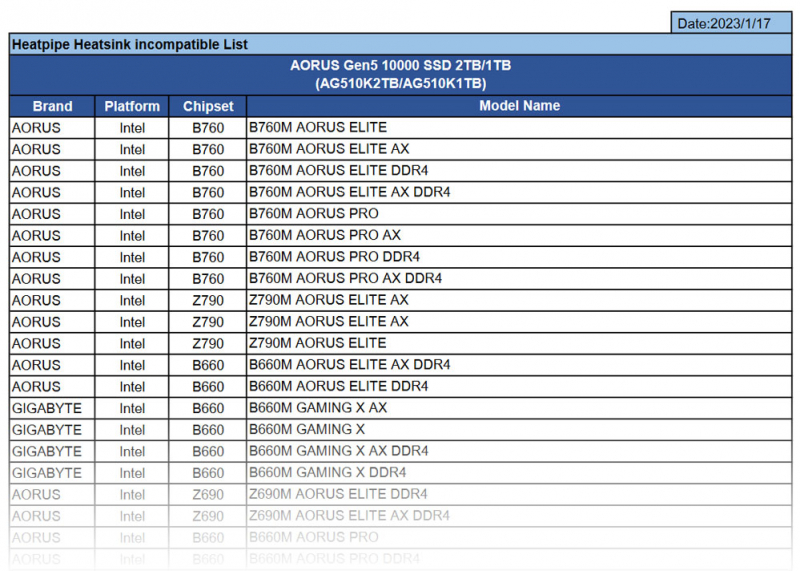Select the Heatpipe Heatsink incompatible List title

click(x=130, y=44)
